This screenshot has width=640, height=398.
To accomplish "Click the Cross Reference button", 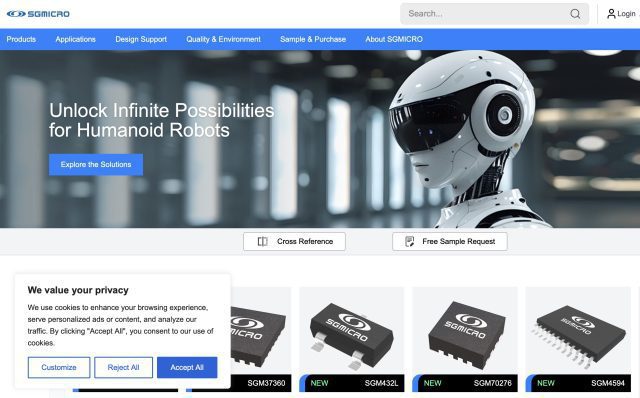I will coord(294,242).
